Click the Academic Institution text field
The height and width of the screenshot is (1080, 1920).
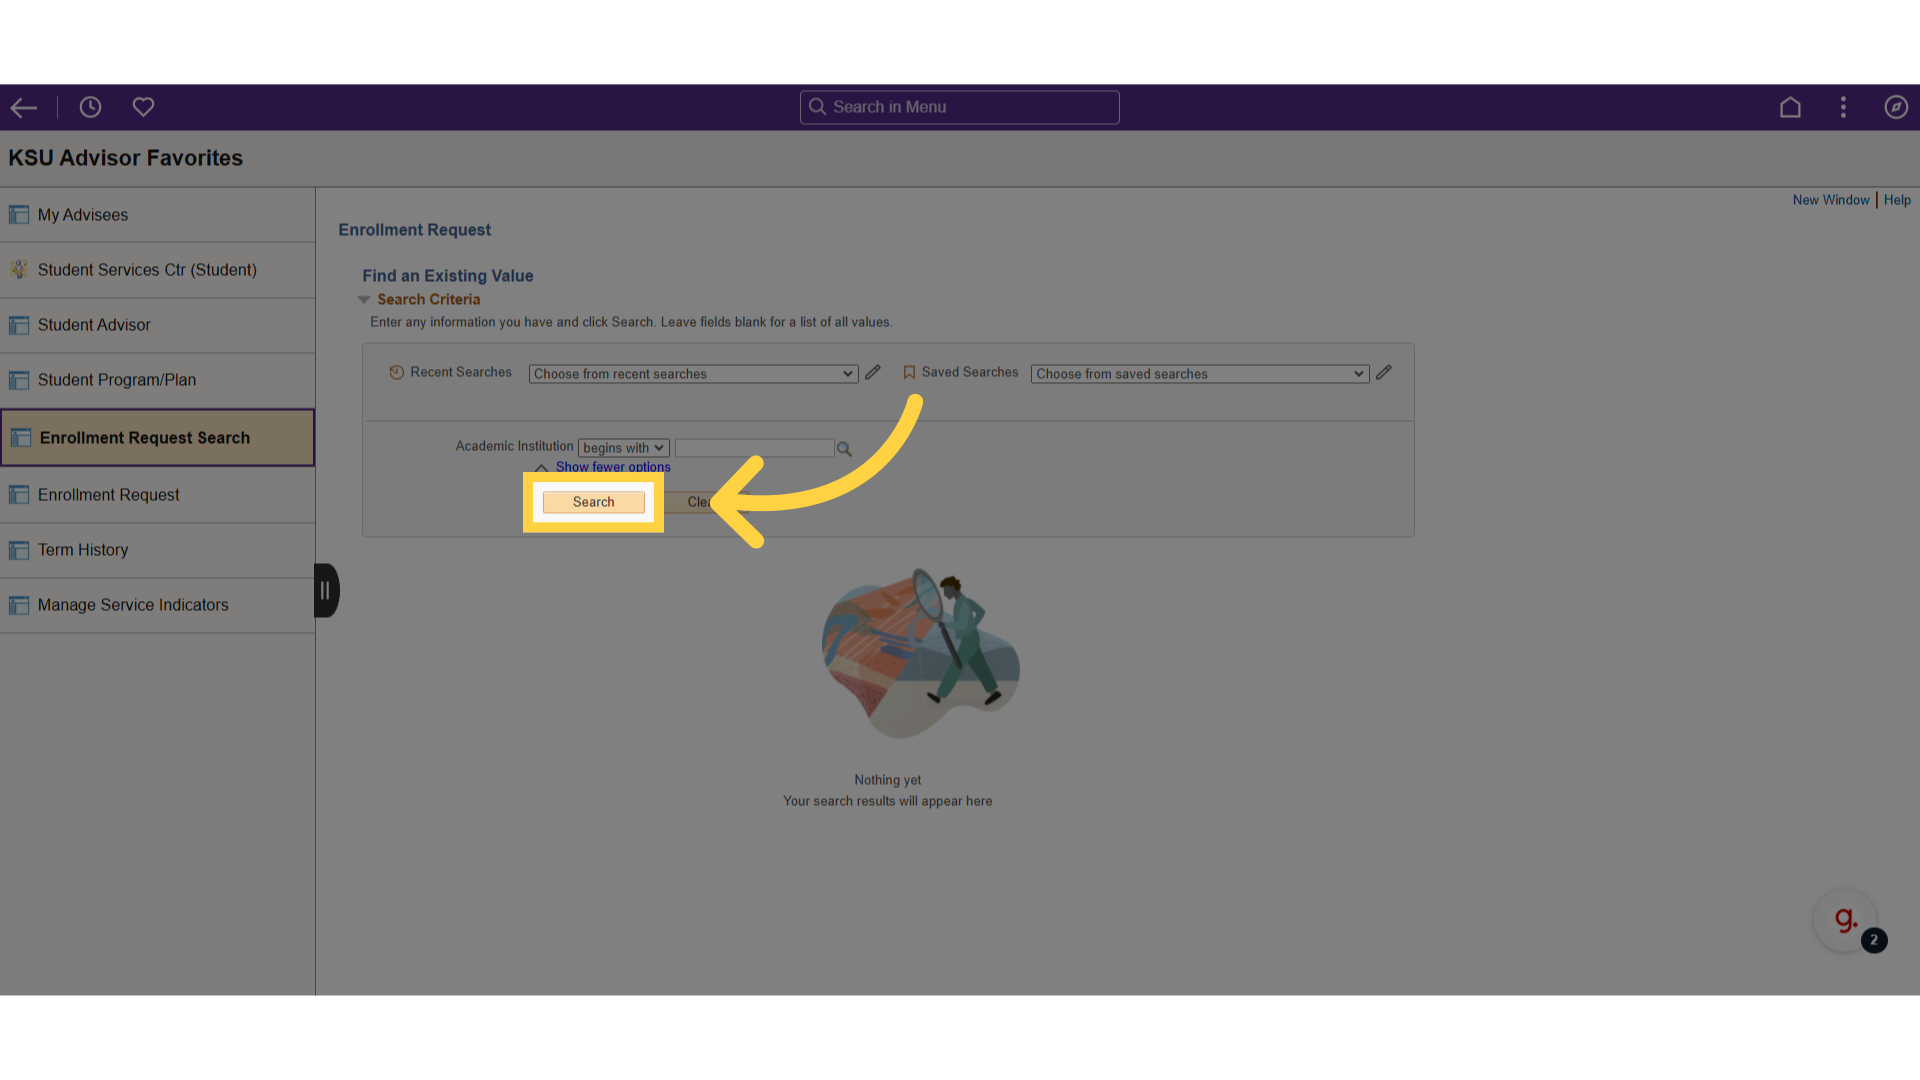tap(755, 448)
